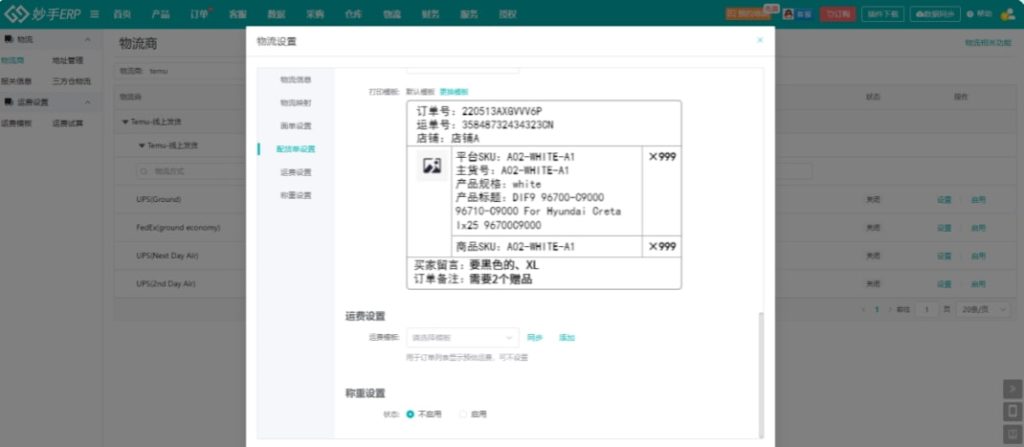
Task: Click the page-number jump input box
Action: coord(925,310)
